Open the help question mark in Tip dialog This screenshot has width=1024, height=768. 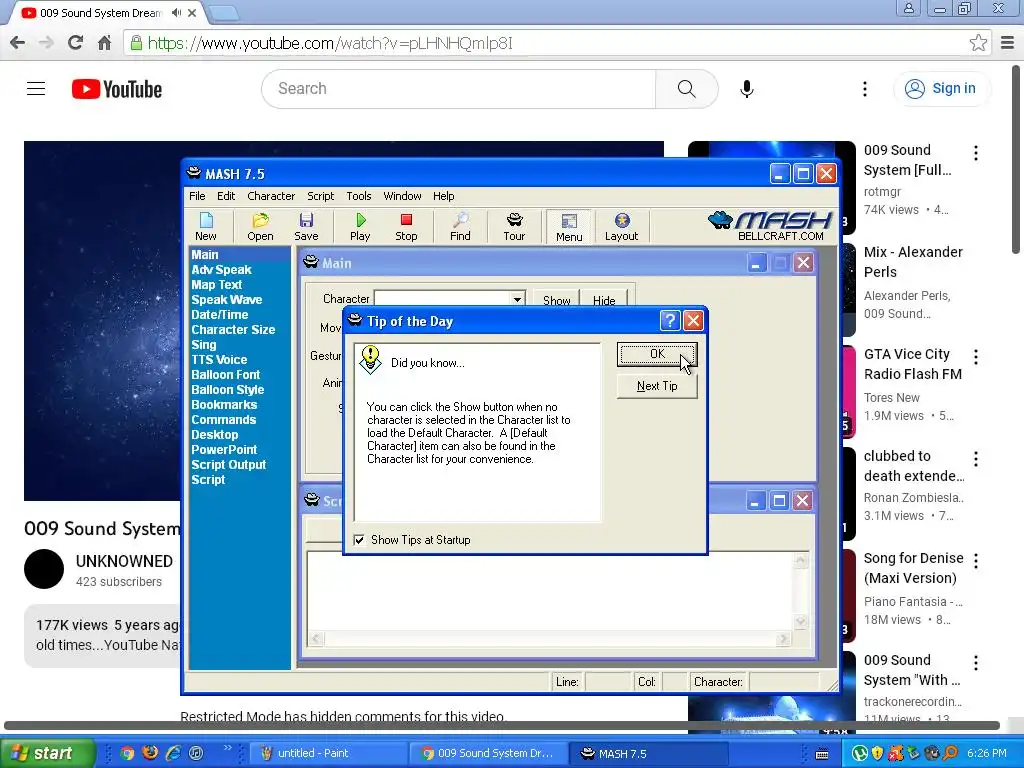pyautogui.click(x=669, y=321)
